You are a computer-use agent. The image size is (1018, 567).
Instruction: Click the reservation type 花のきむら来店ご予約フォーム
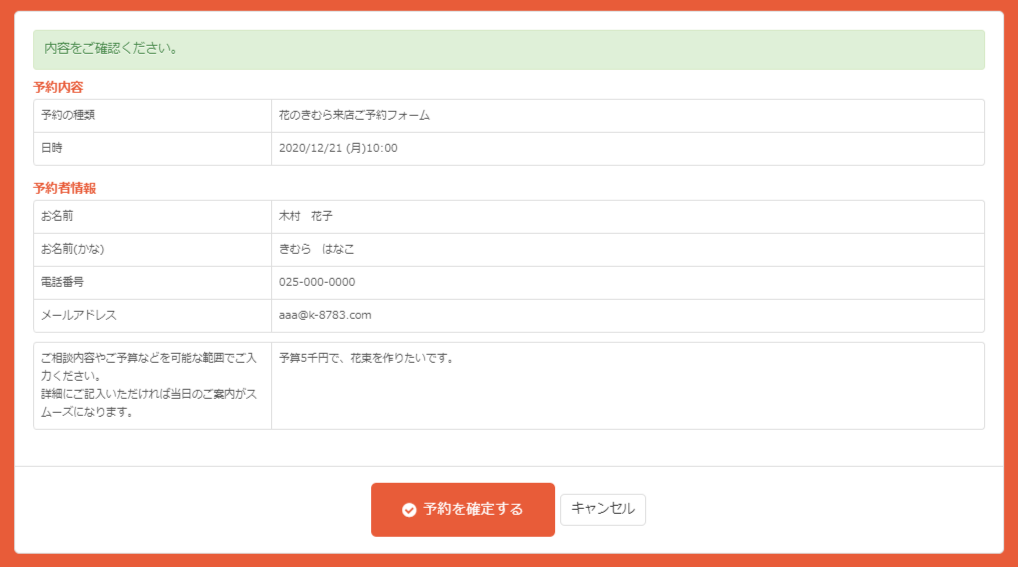click(354, 115)
